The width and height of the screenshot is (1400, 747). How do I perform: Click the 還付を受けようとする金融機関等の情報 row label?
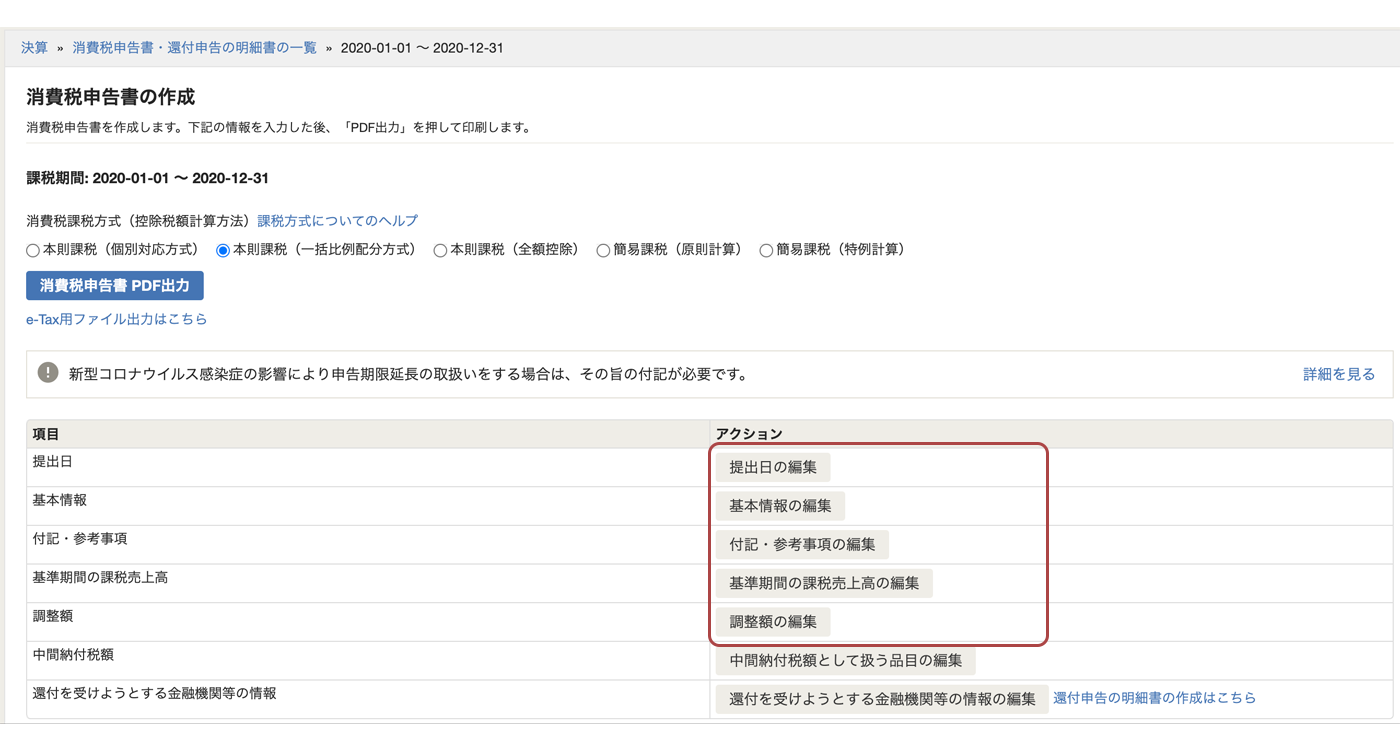[155, 693]
